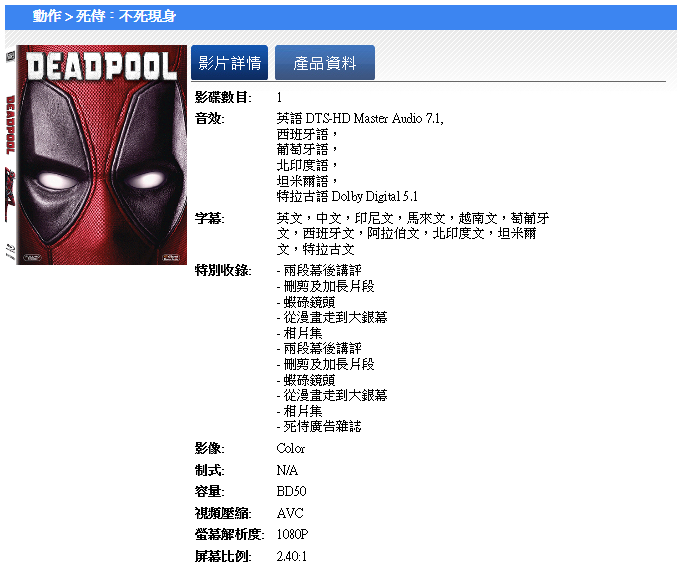Viewport: 677px width, 588px height.
Task: Click the N/A value next to 制式
Action: coord(287,470)
